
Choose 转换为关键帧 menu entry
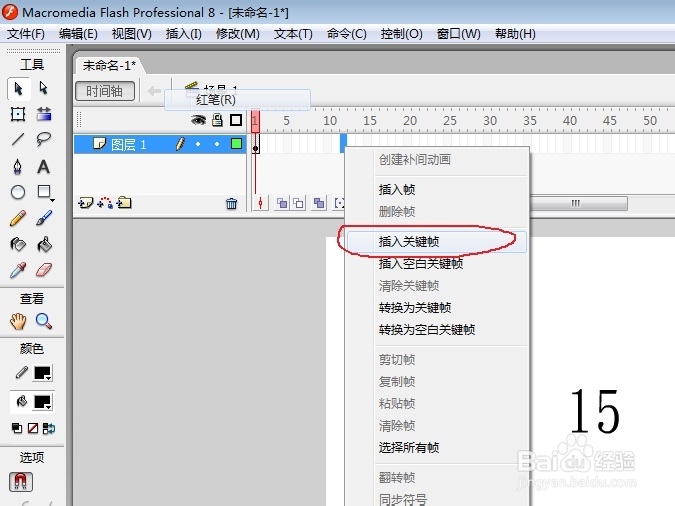pyautogui.click(x=437, y=307)
